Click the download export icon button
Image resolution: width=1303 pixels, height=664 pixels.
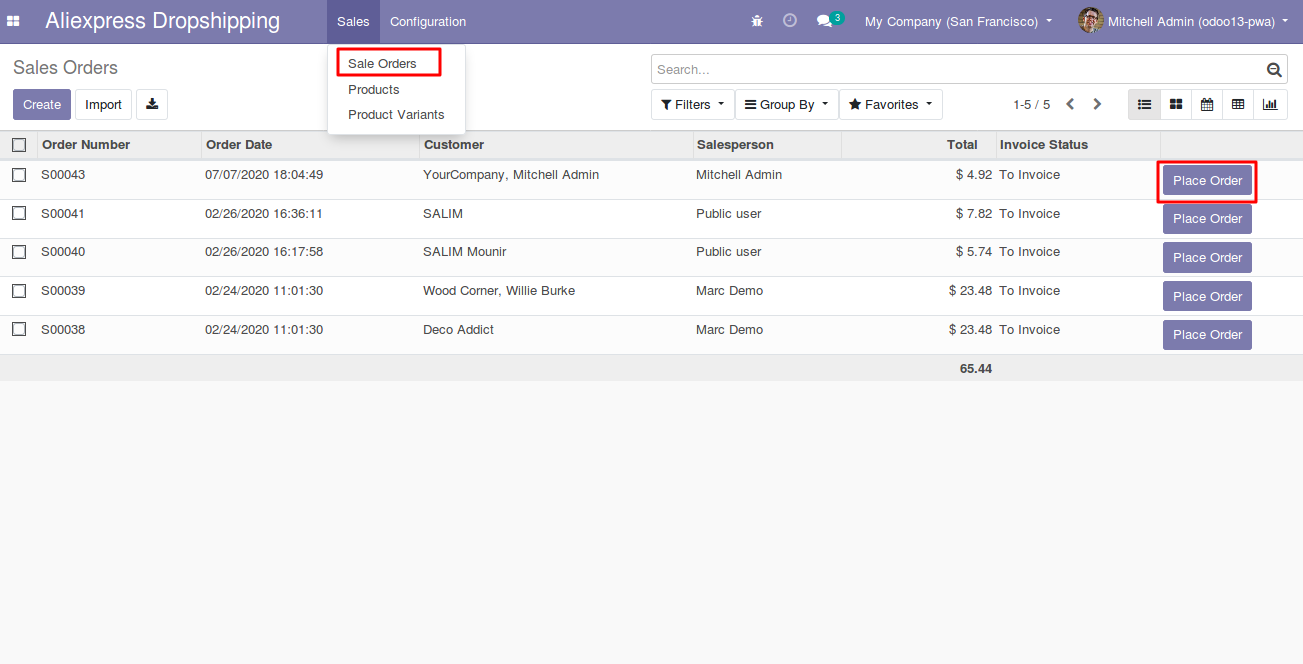[x=152, y=104]
